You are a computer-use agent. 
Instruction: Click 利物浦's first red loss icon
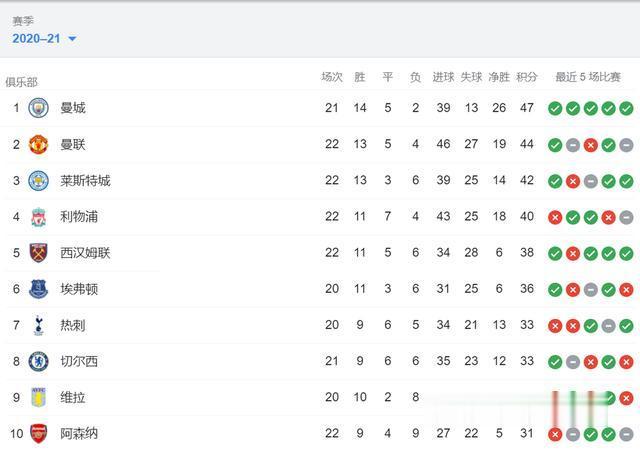pyautogui.click(x=555, y=217)
